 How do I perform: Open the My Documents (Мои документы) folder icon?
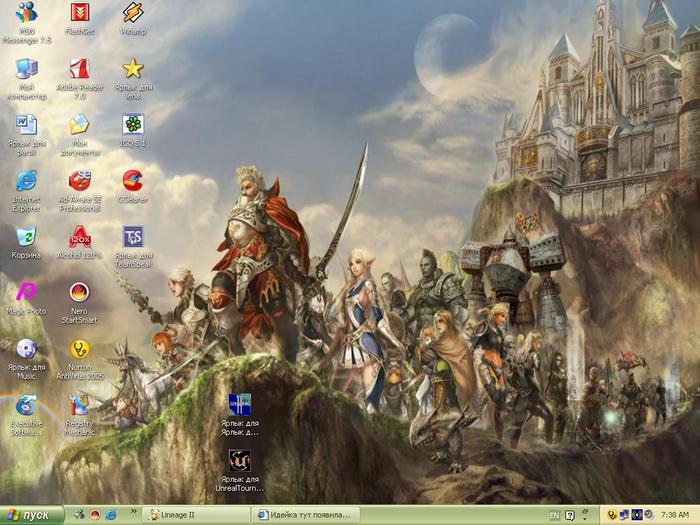point(79,125)
